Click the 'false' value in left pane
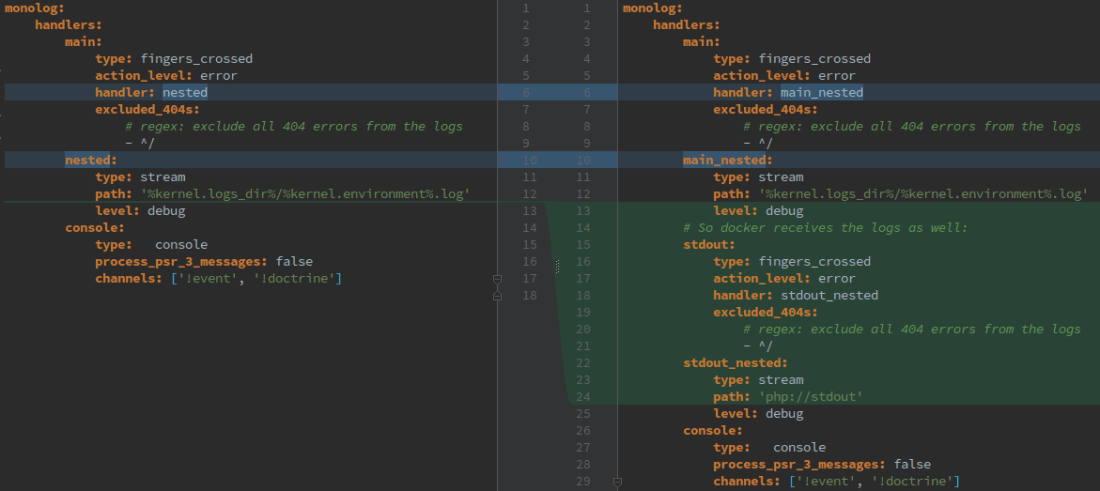The height and width of the screenshot is (491, 1100). pos(294,261)
